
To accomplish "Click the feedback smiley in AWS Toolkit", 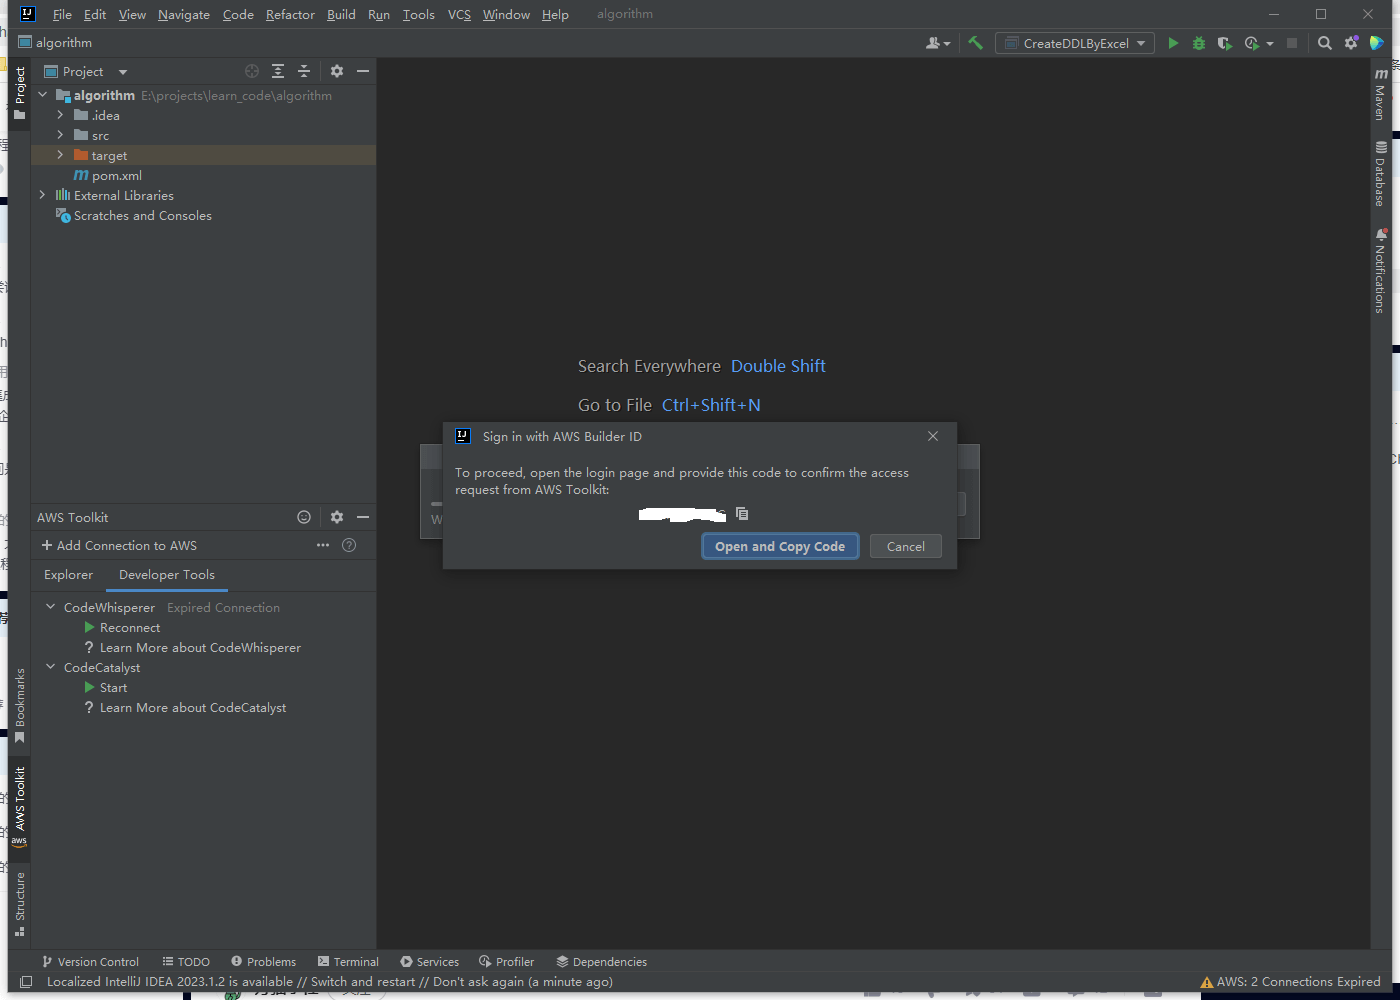I will click(304, 517).
